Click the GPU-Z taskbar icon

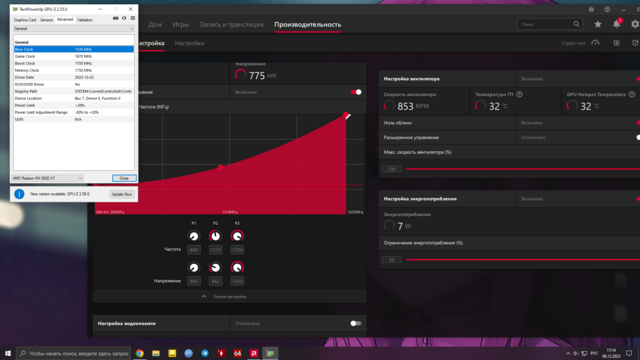tap(270, 353)
